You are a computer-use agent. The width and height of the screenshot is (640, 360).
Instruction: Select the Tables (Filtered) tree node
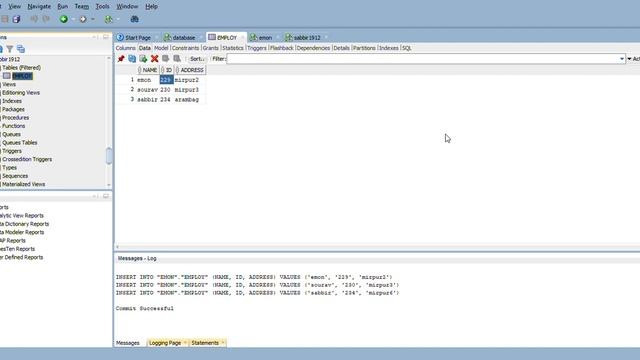tap(21, 68)
